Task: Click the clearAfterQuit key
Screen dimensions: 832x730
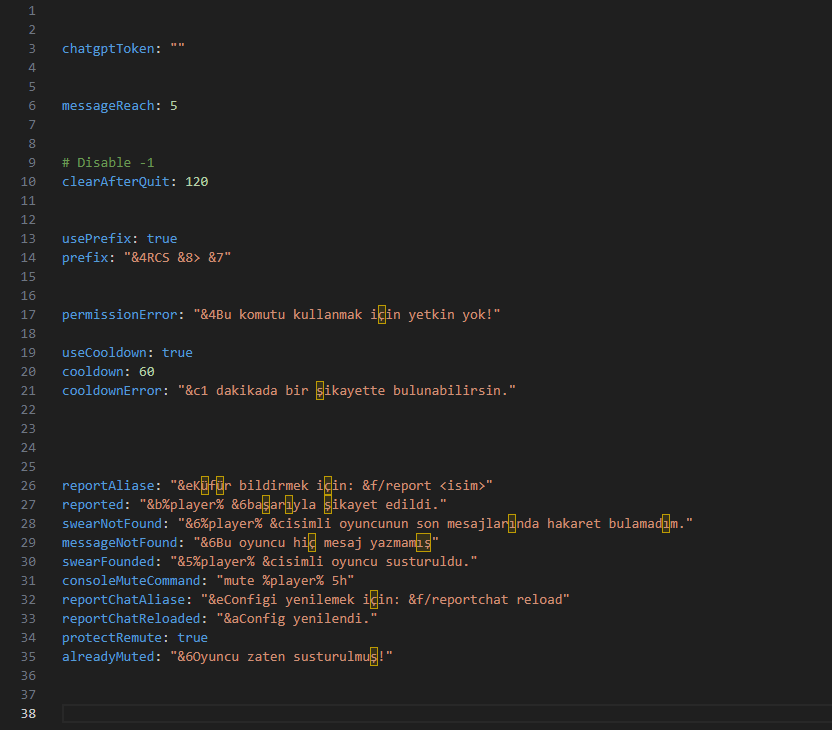Action: tap(116, 181)
